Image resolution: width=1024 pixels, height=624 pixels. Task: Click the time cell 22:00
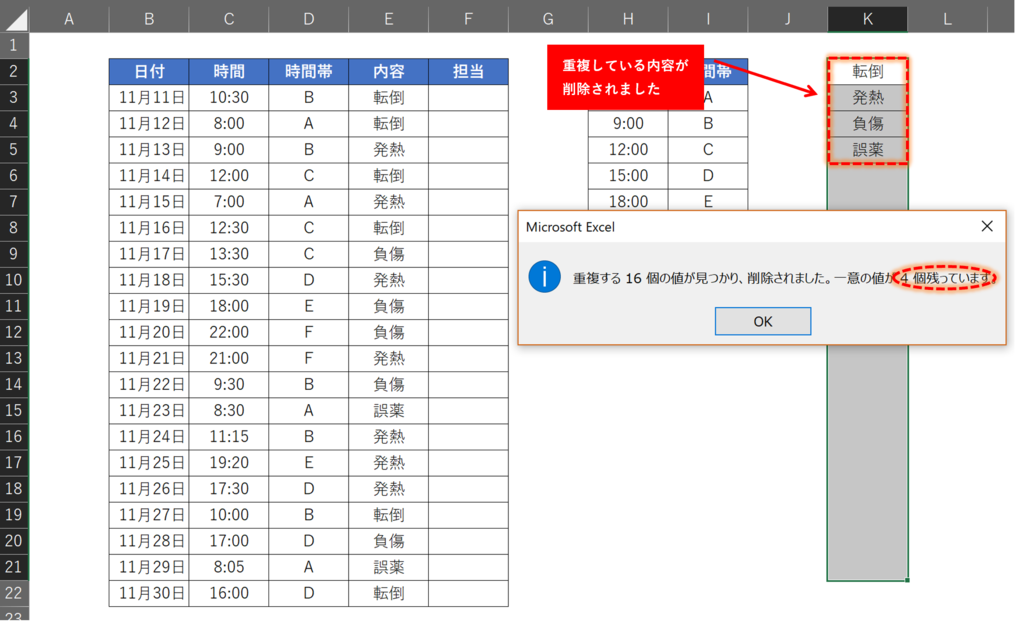tap(229, 333)
